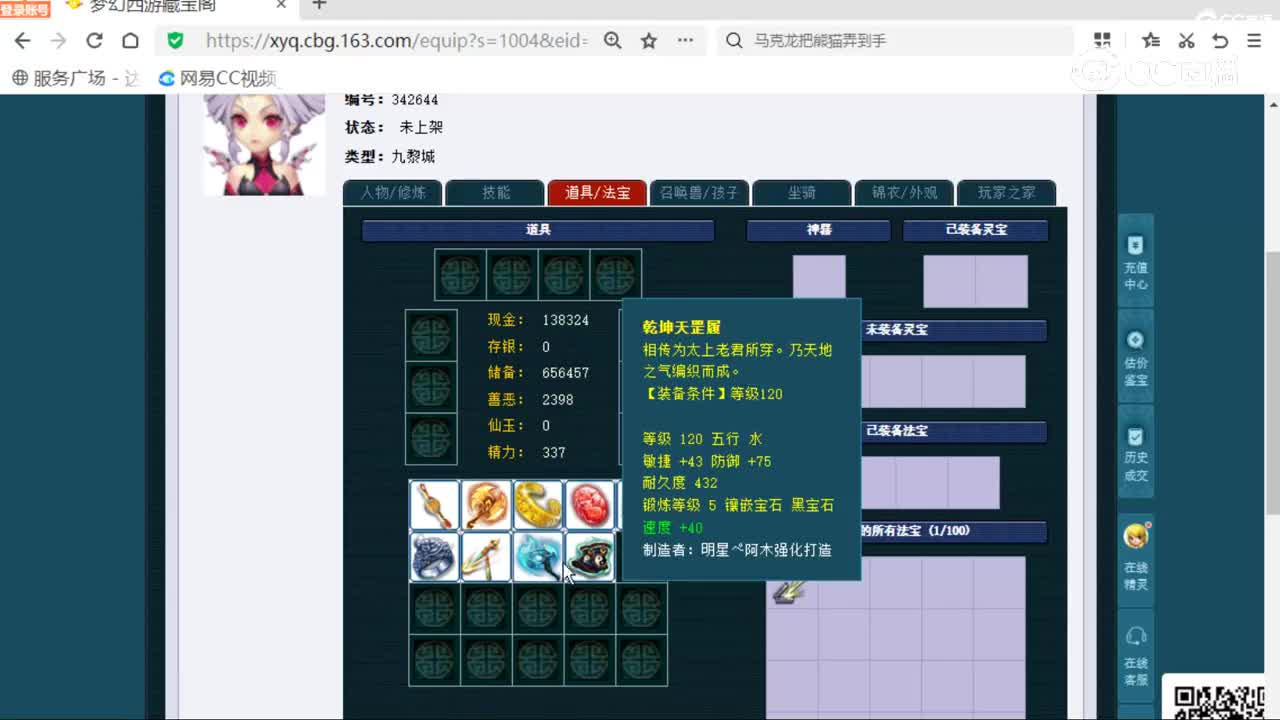Select the golden axe weapon icon

tap(486, 505)
